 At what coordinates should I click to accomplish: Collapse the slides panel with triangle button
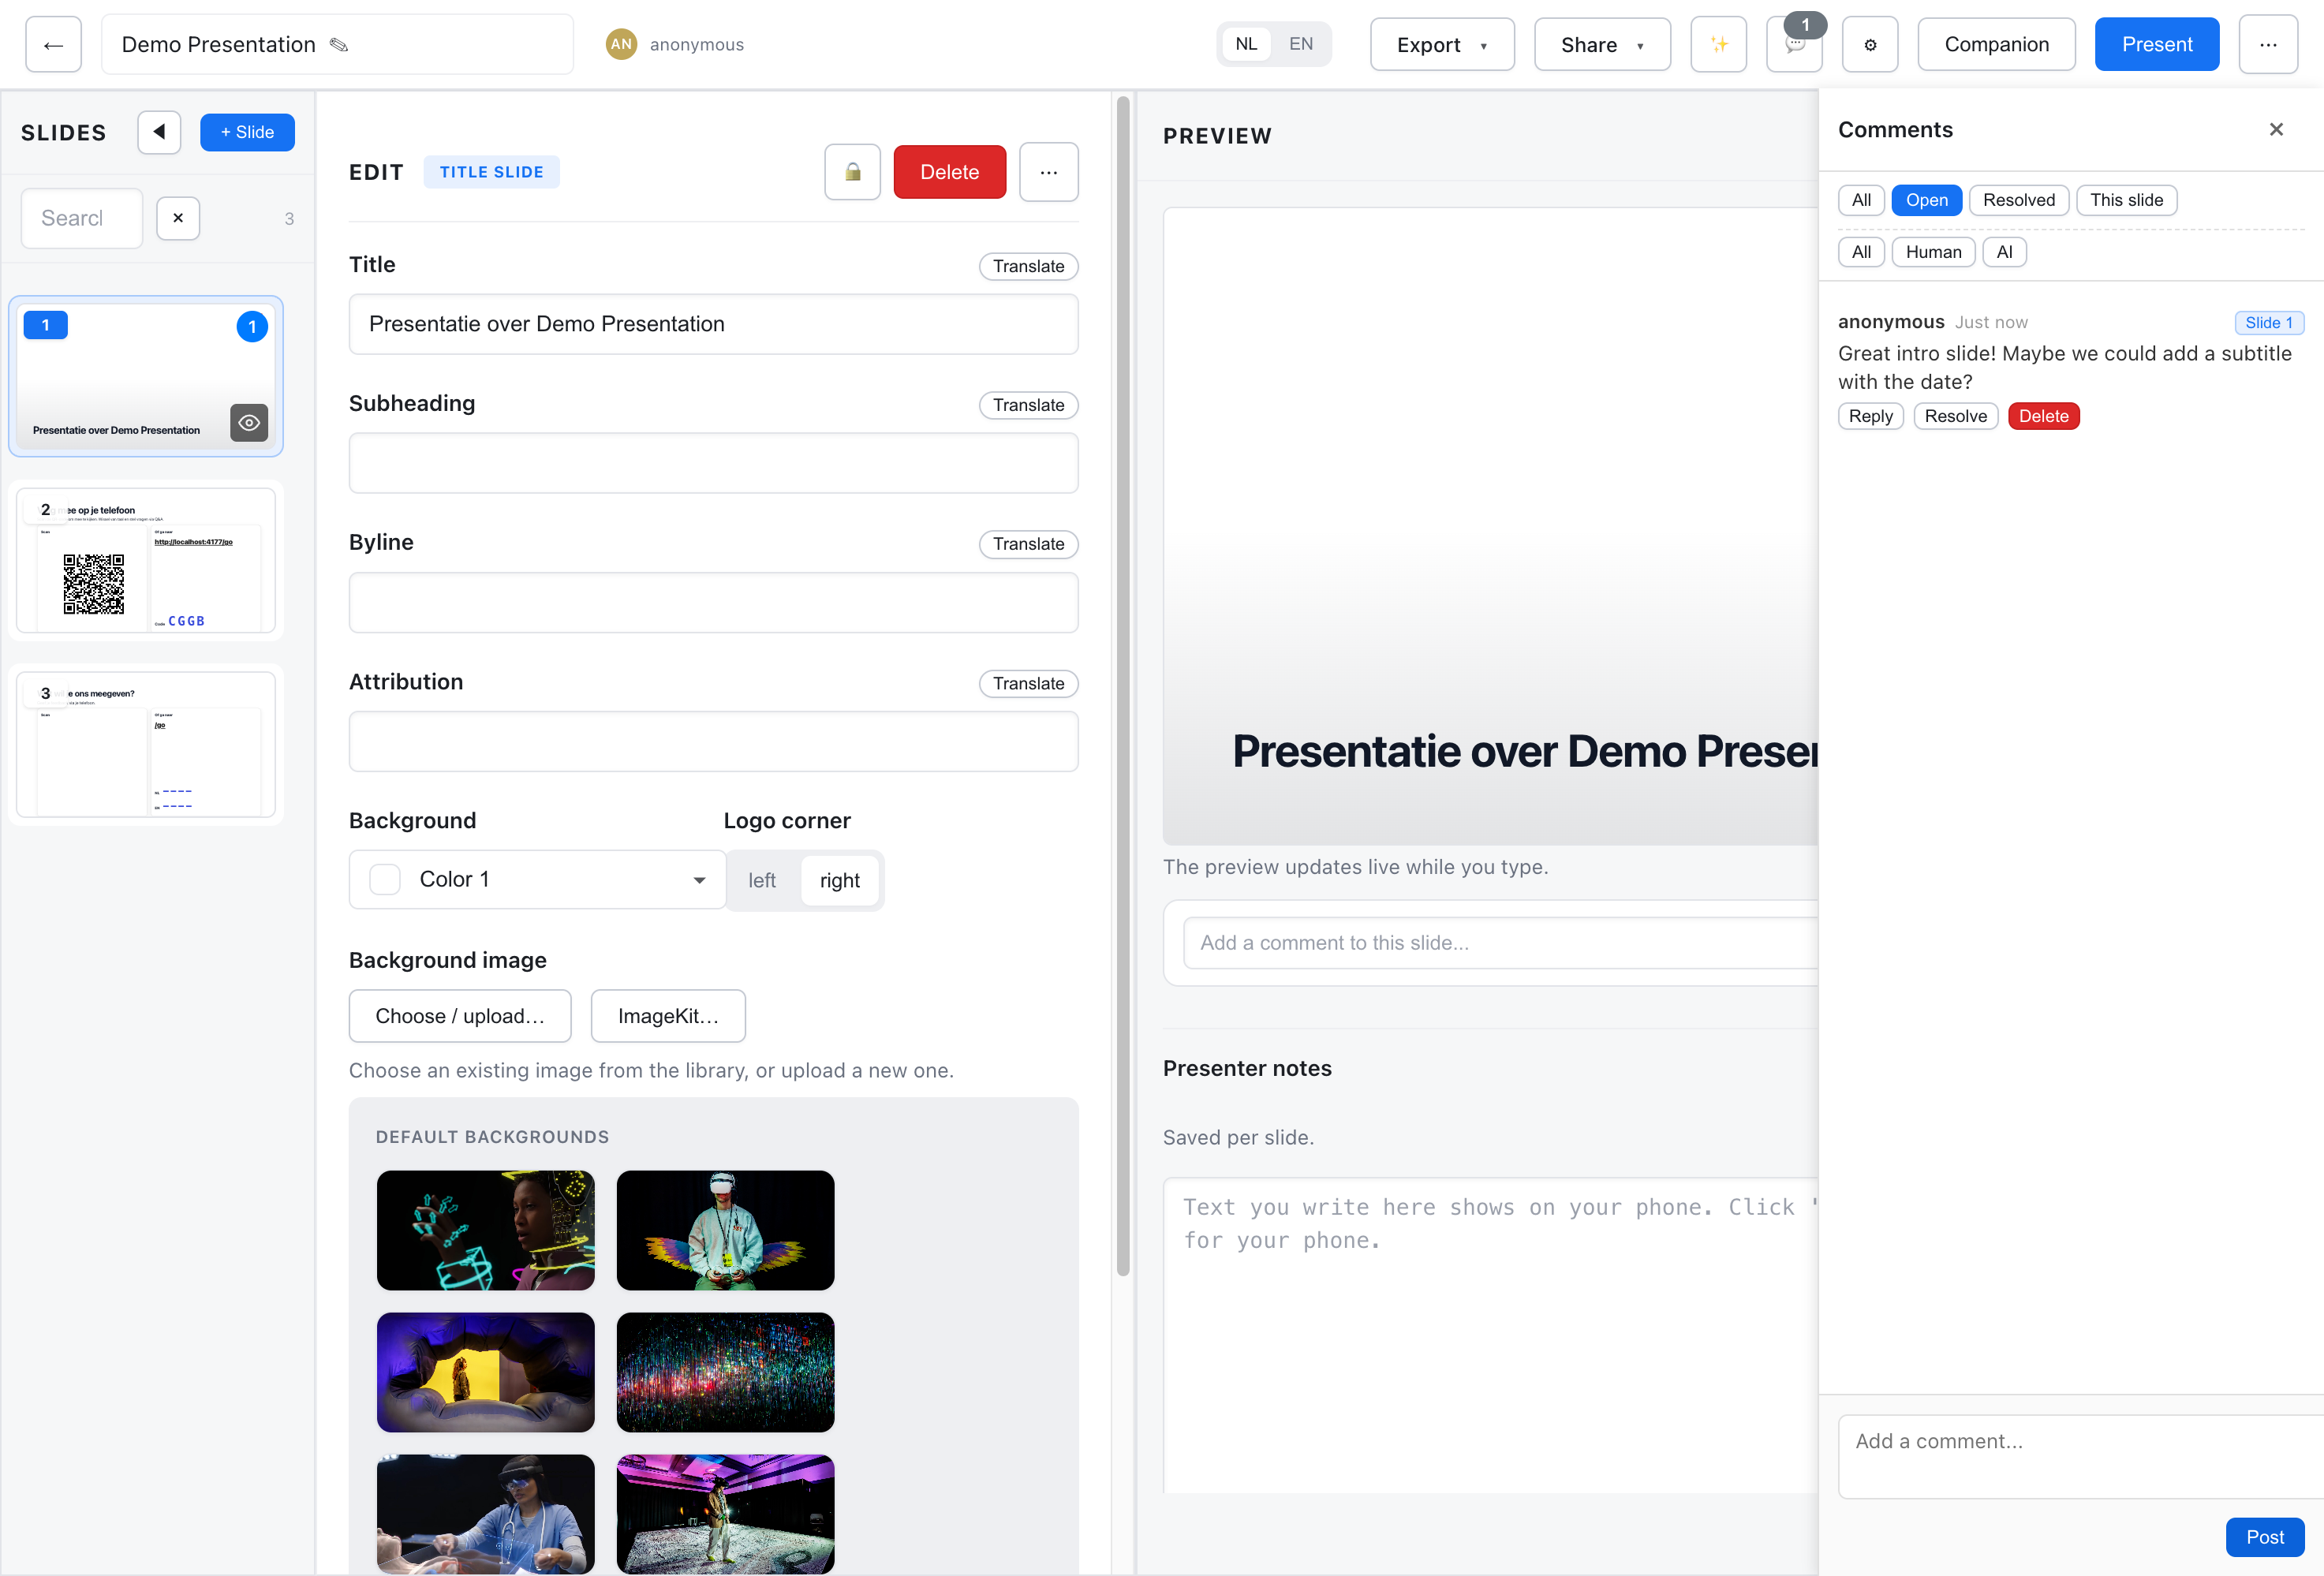click(x=159, y=132)
